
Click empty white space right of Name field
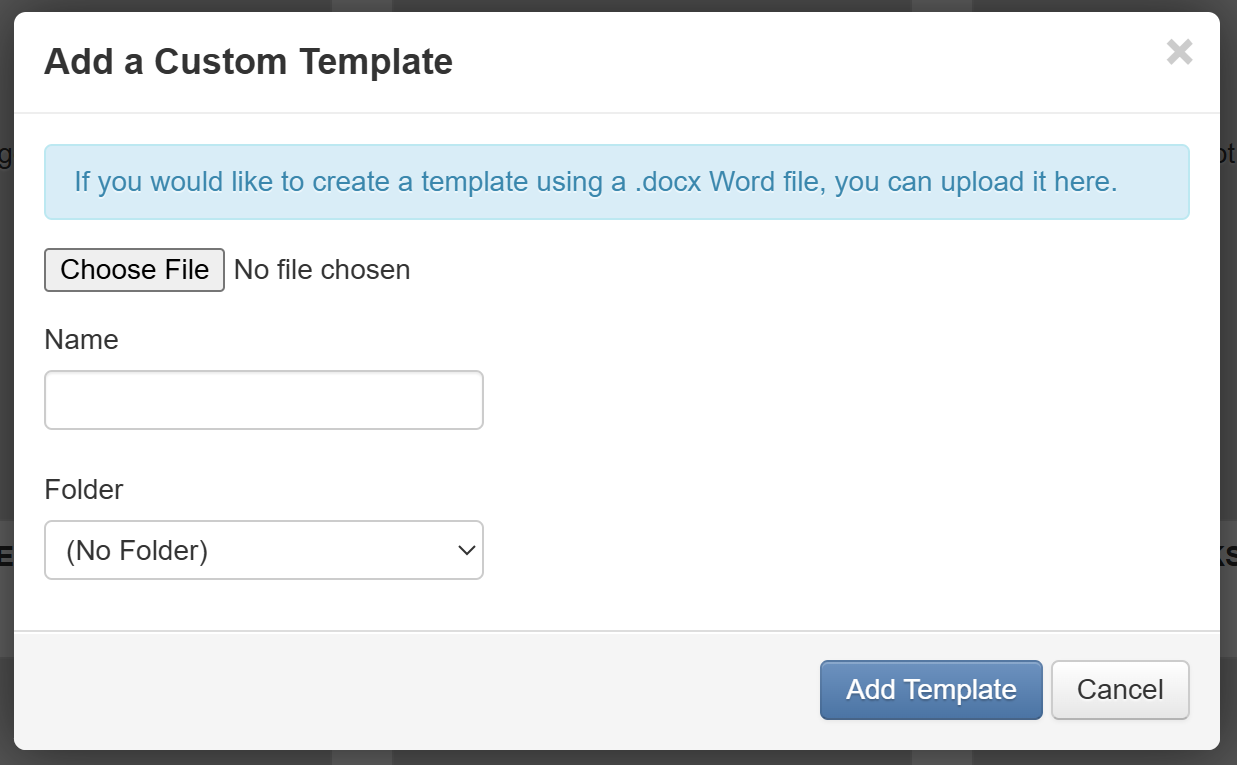[x=800, y=400]
